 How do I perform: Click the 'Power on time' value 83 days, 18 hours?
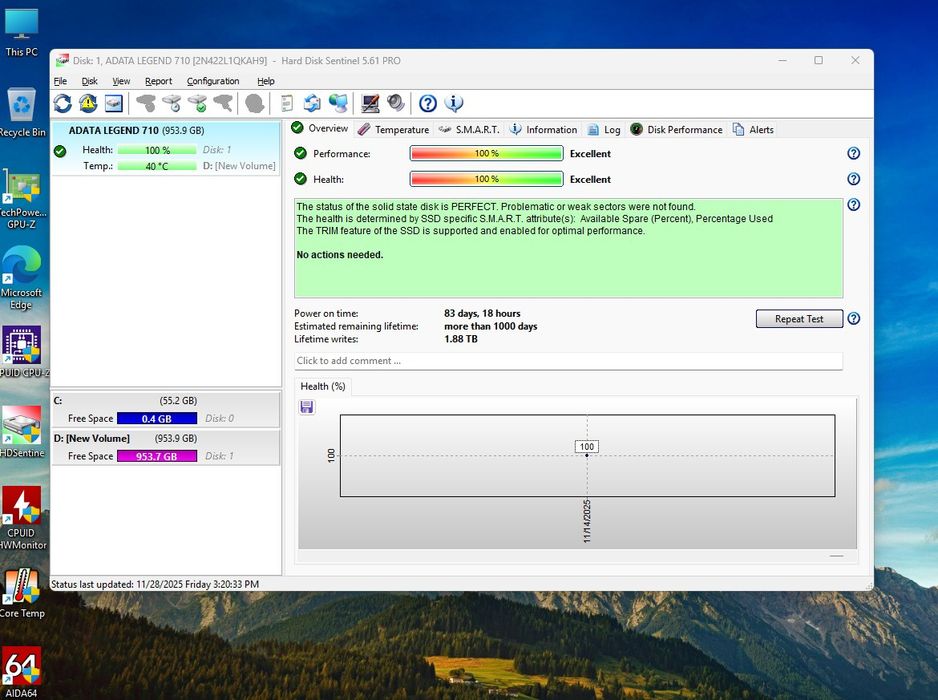482,314
